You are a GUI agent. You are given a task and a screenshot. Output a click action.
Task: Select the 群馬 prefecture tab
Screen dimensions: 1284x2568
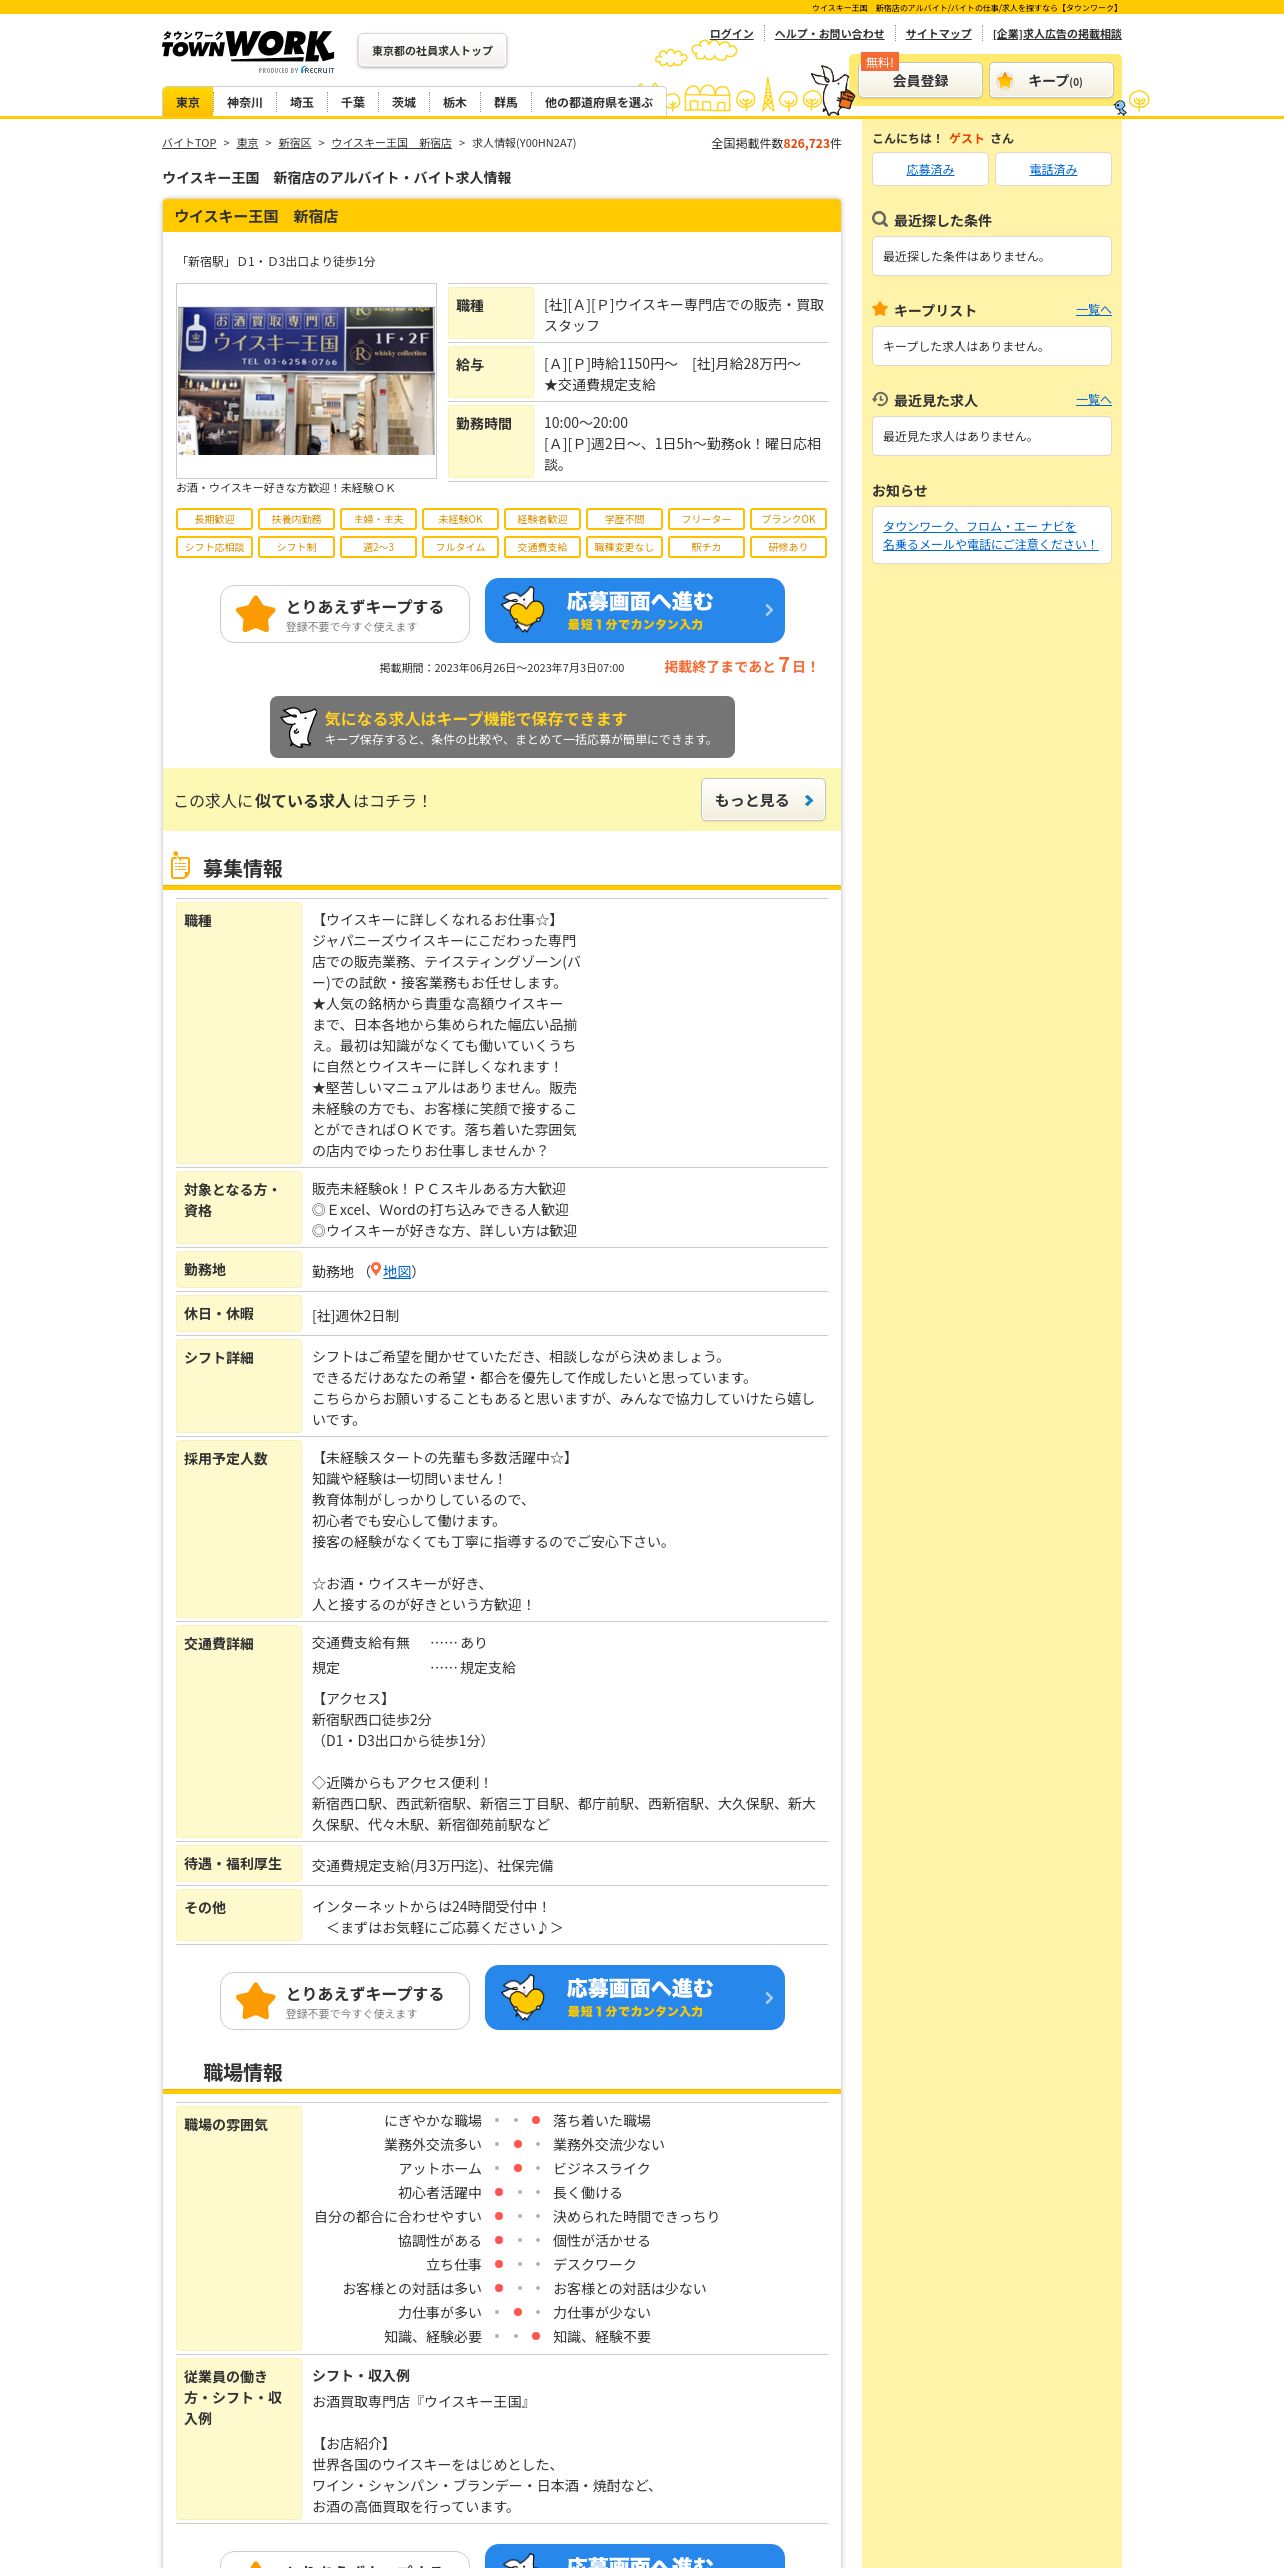pos(505,102)
